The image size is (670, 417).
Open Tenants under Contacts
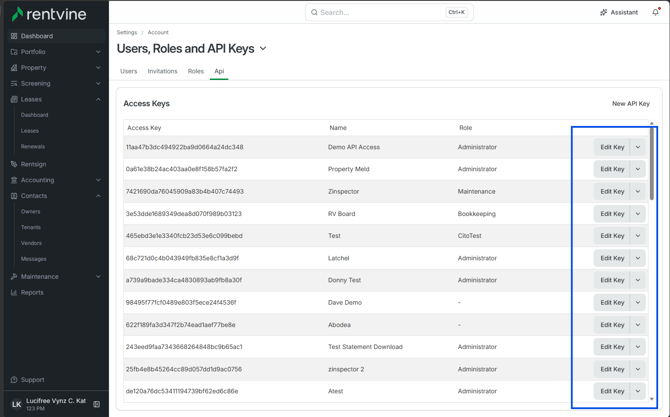(31, 227)
